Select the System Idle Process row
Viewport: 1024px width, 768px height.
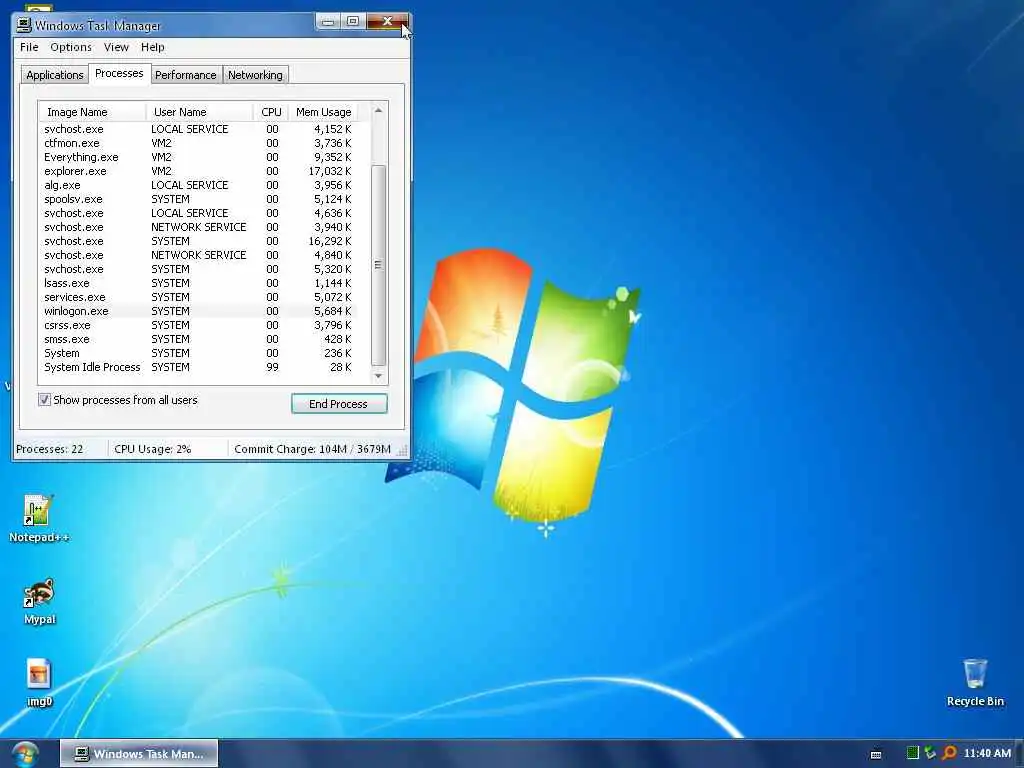click(x=198, y=367)
